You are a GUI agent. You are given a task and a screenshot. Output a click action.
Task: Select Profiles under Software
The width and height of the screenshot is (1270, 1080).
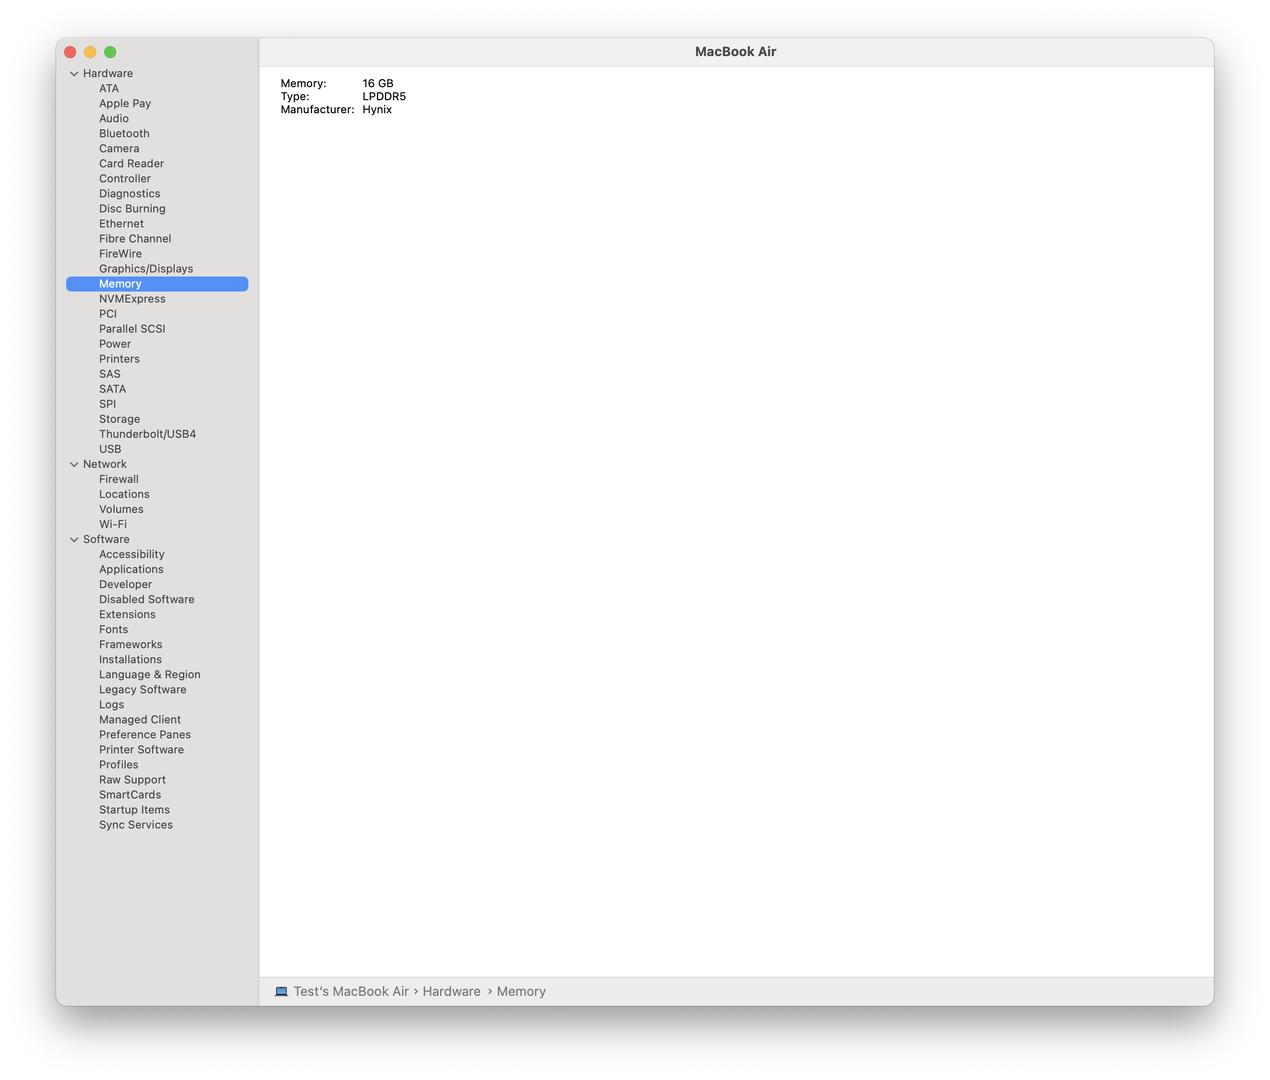pos(118,764)
